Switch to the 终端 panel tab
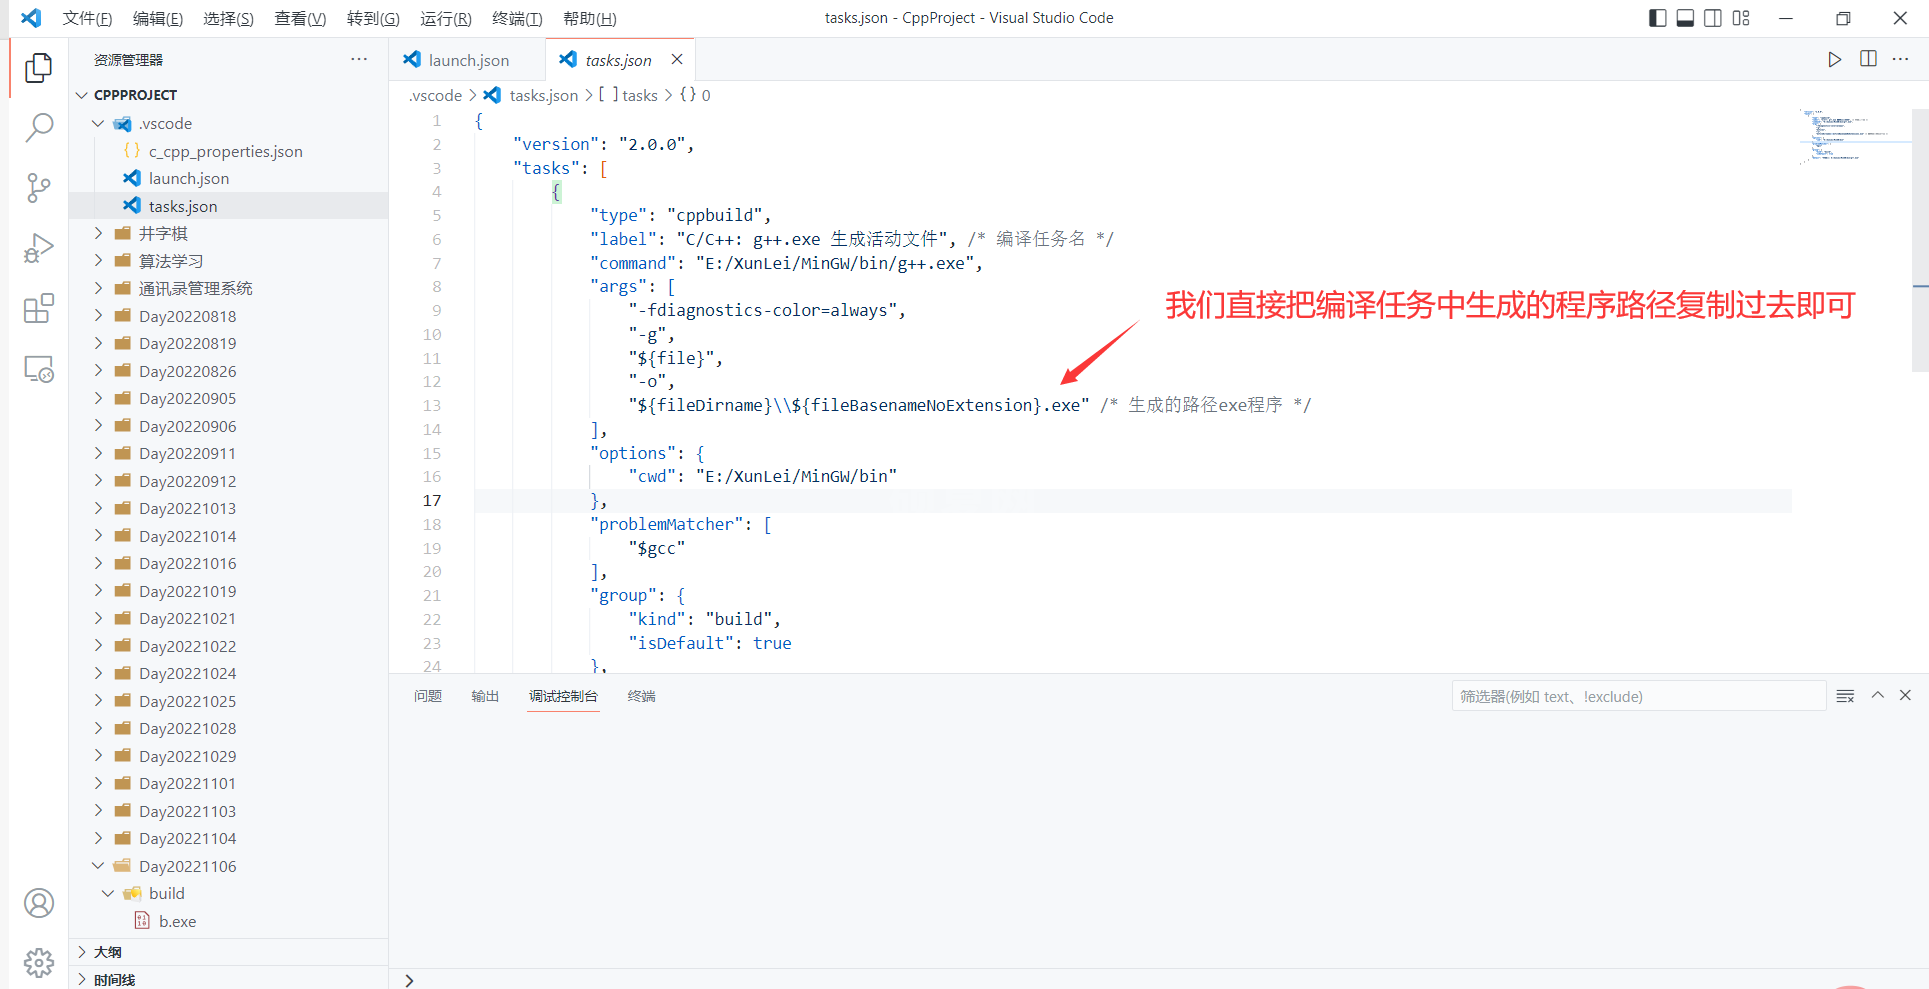The width and height of the screenshot is (1929, 989). coord(641,696)
